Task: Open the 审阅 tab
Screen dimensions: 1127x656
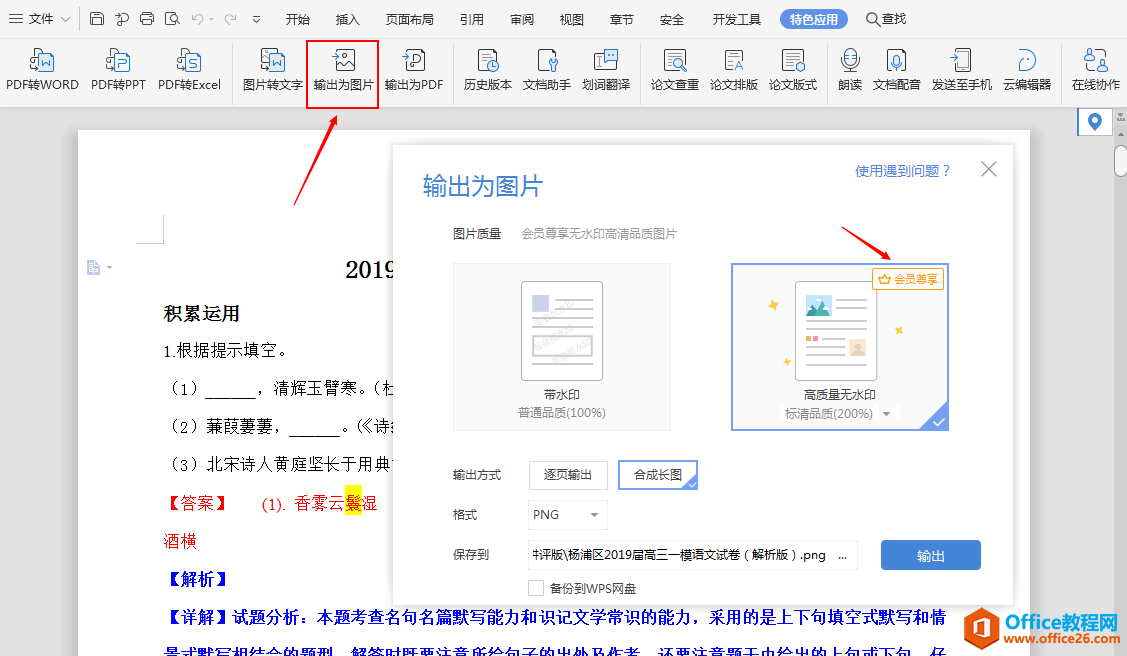Action: 522,19
